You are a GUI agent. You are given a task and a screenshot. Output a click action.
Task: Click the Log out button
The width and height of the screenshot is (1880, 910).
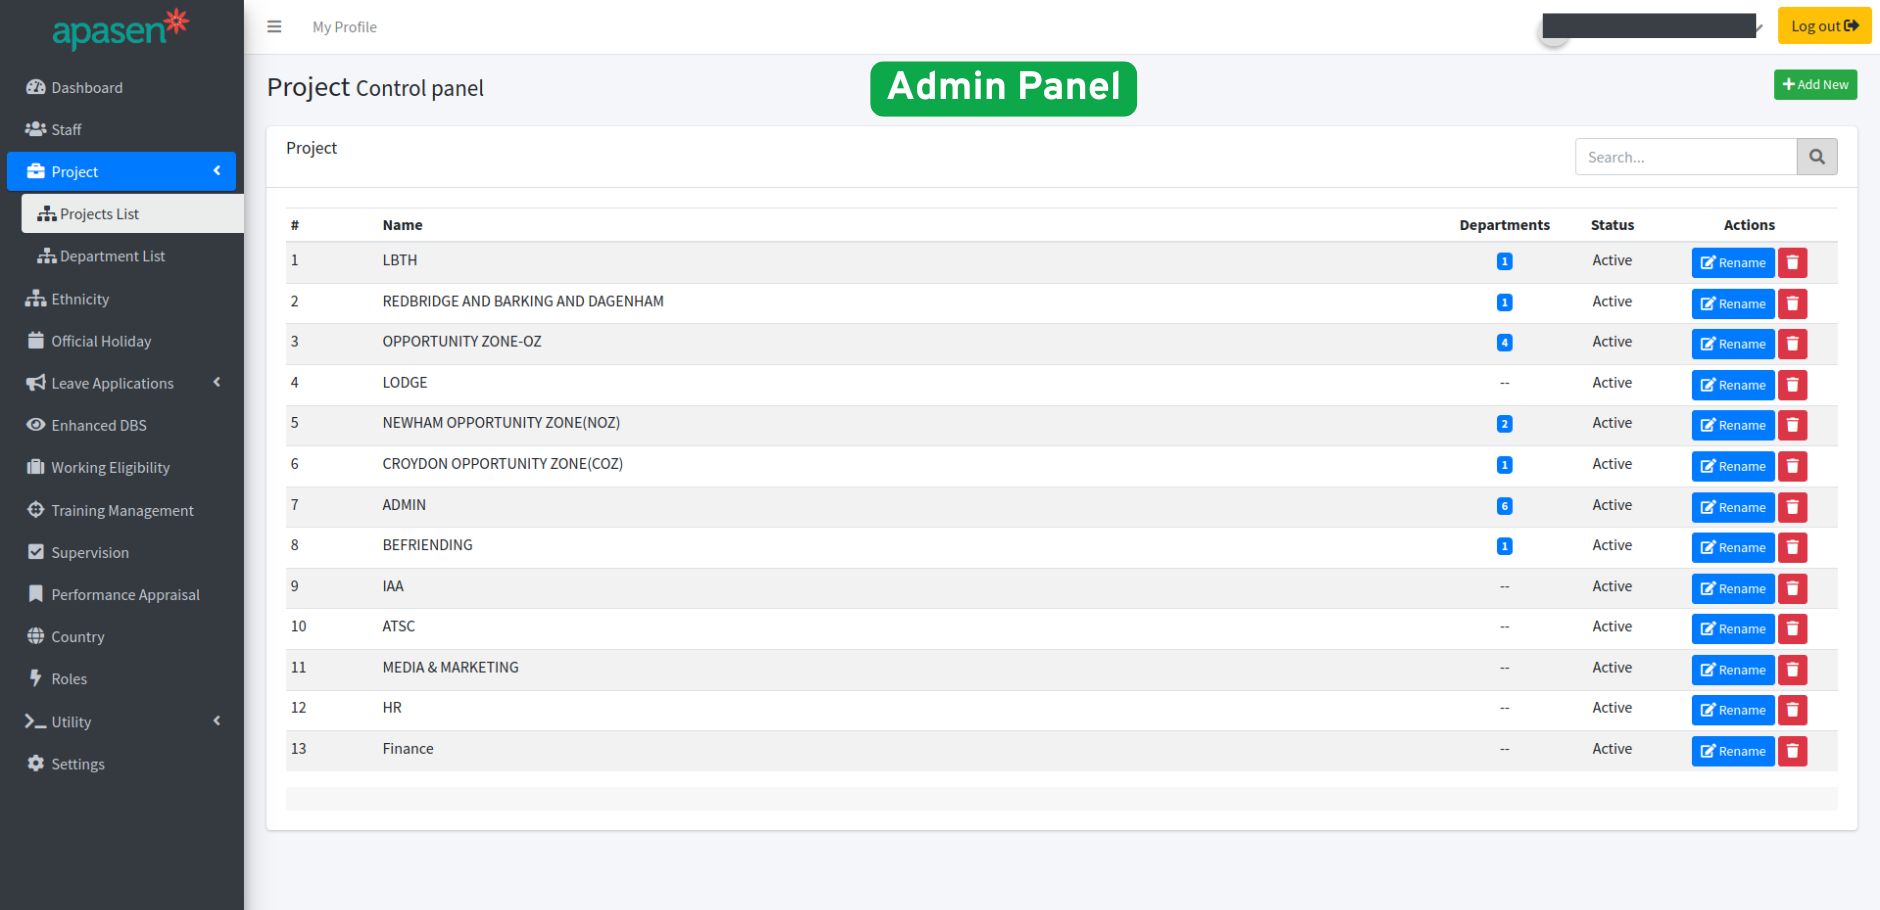click(1823, 26)
